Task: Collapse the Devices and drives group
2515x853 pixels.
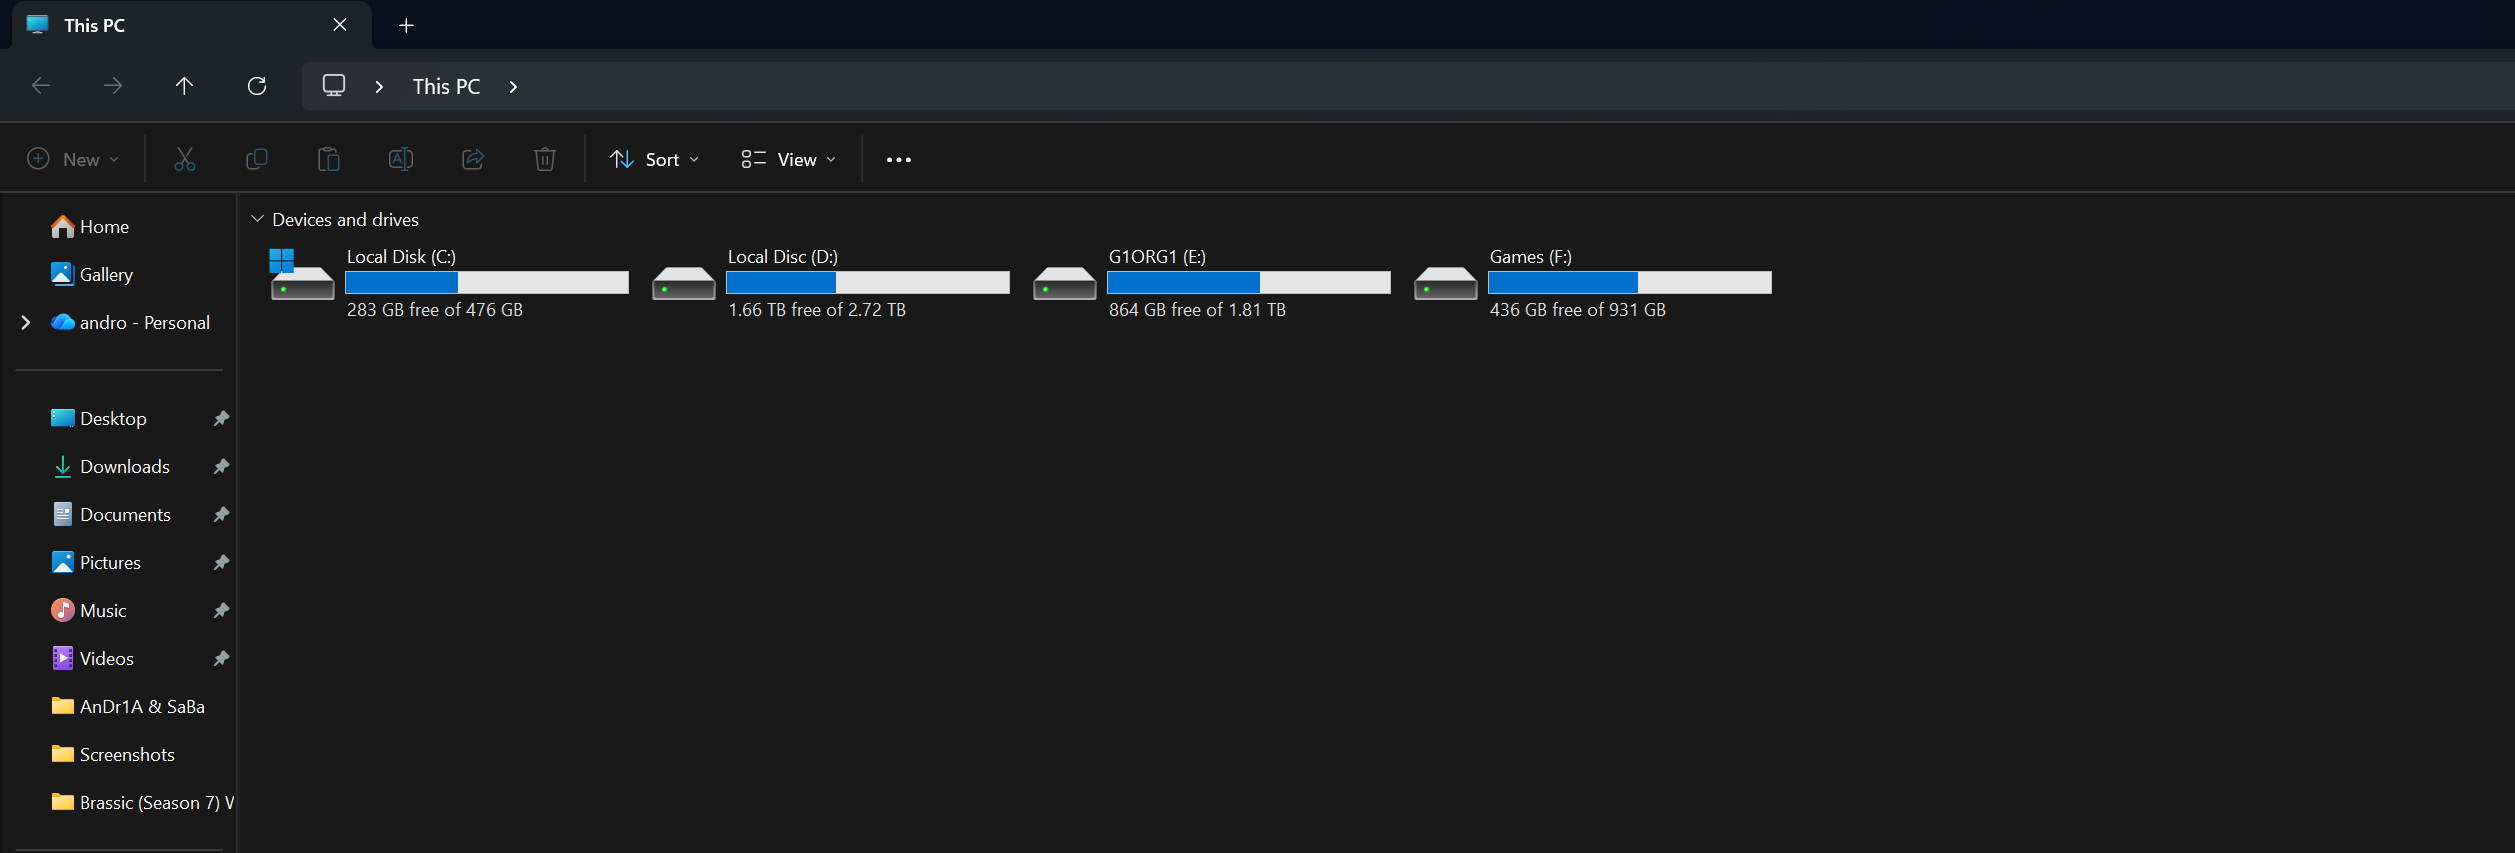Action: (x=257, y=219)
